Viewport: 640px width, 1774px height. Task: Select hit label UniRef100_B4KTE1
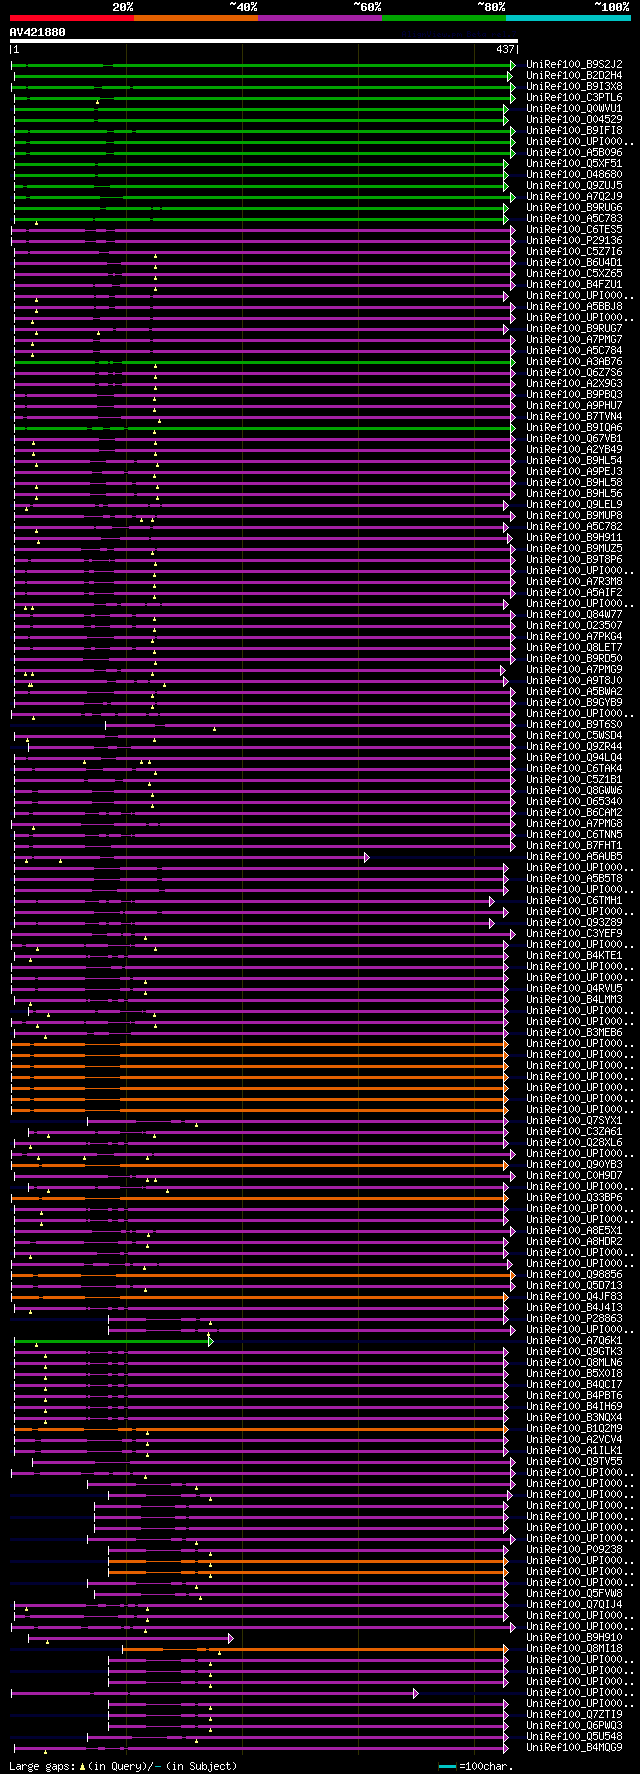[574, 955]
